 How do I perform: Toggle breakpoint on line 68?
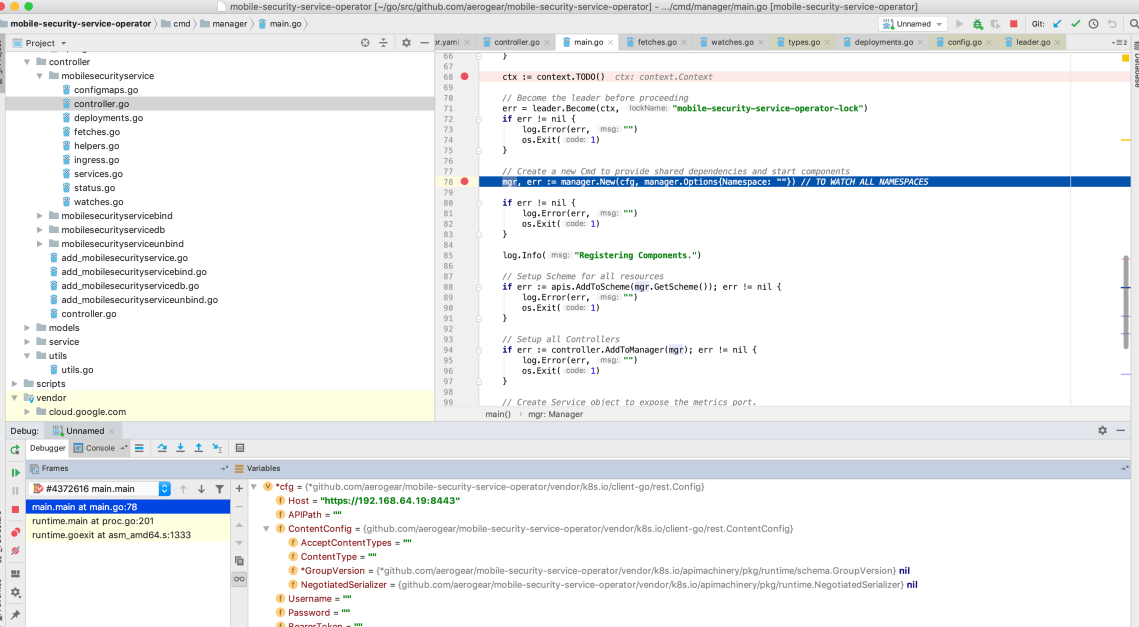464,77
